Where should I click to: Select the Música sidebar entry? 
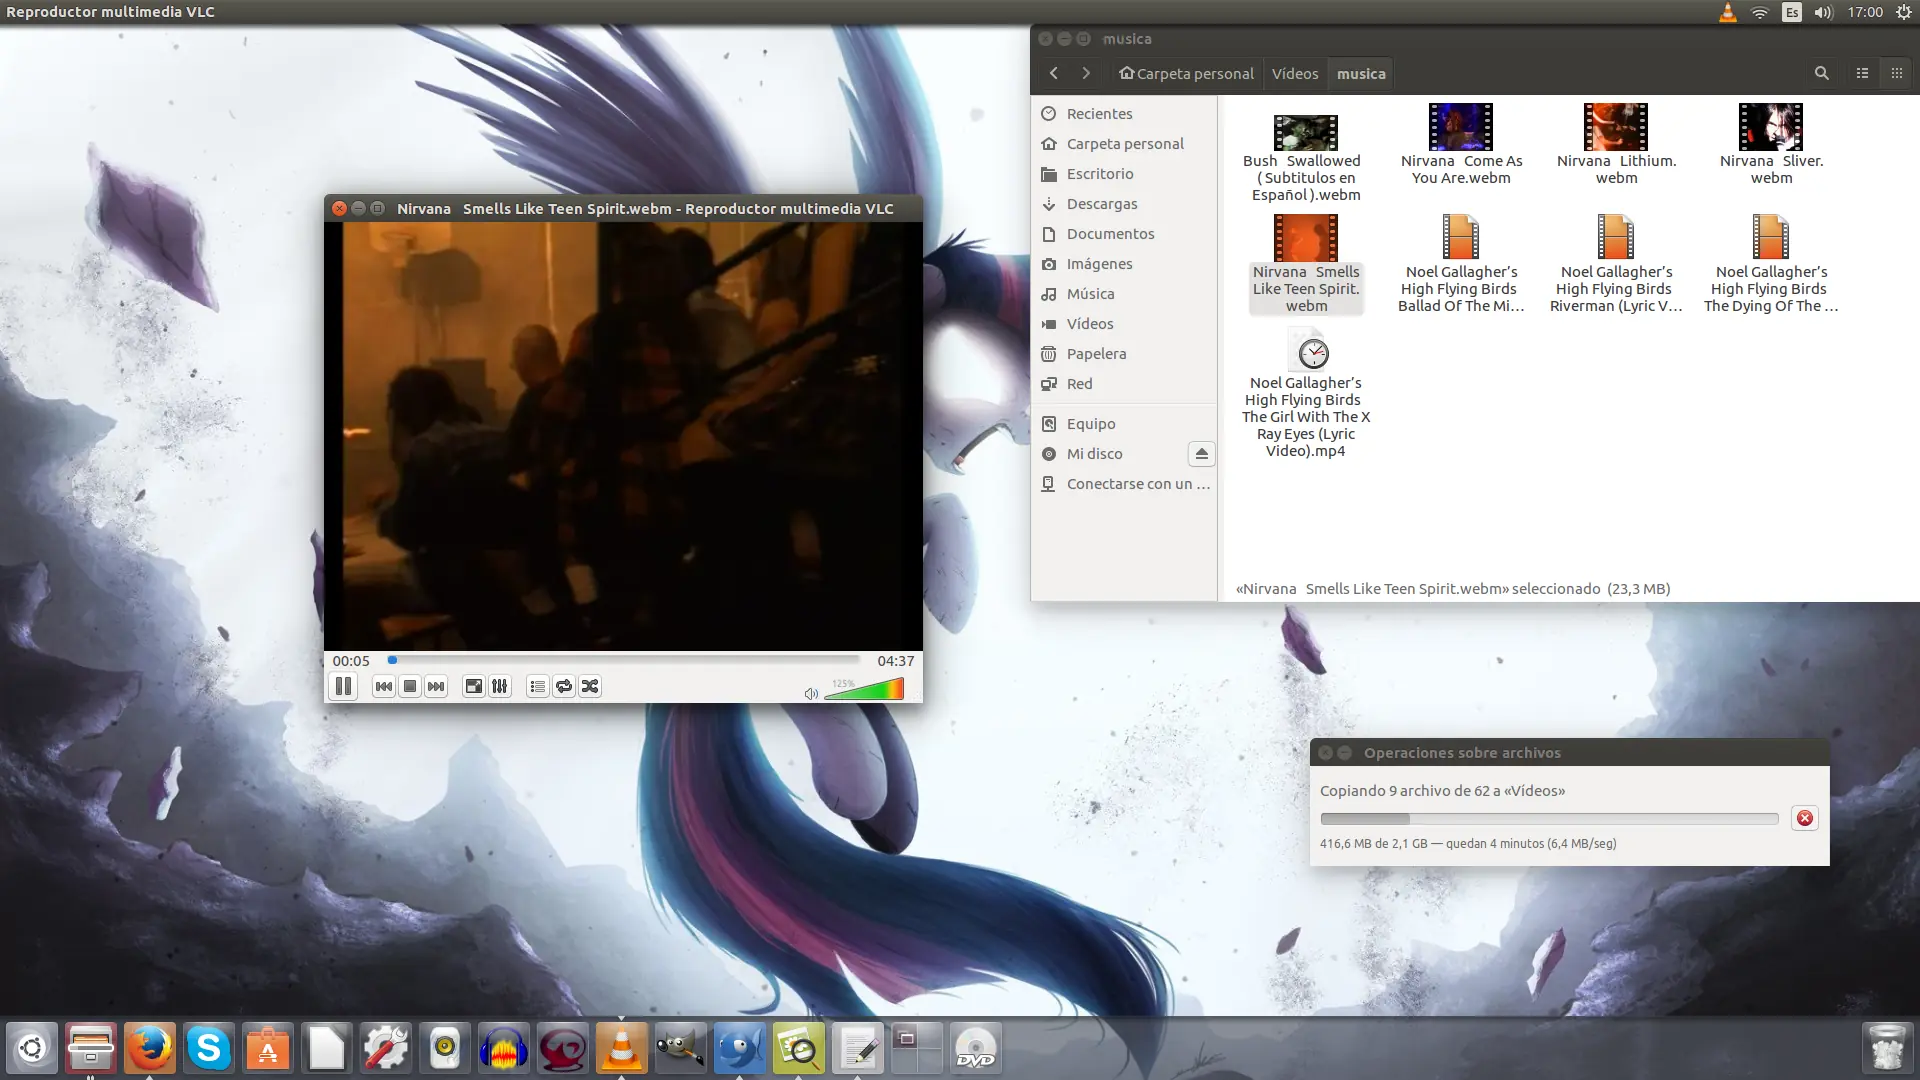1090,294
